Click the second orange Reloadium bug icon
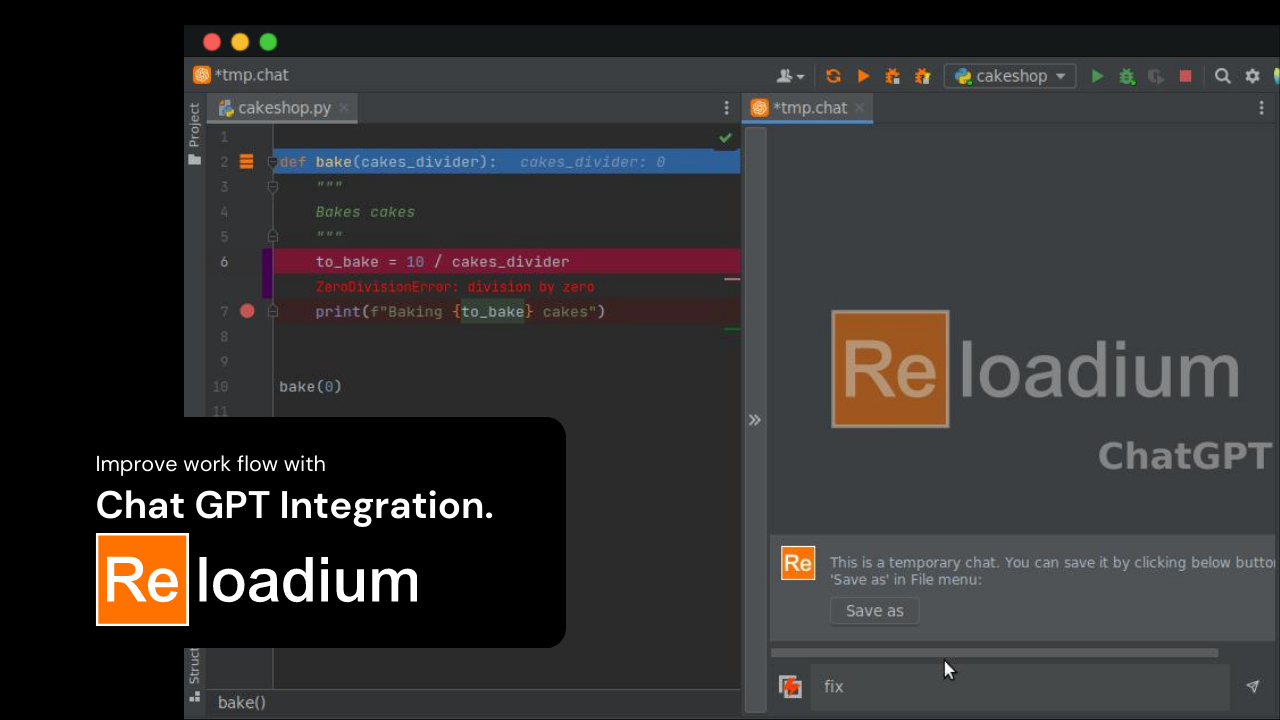The image size is (1280, 720). [923, 76]
